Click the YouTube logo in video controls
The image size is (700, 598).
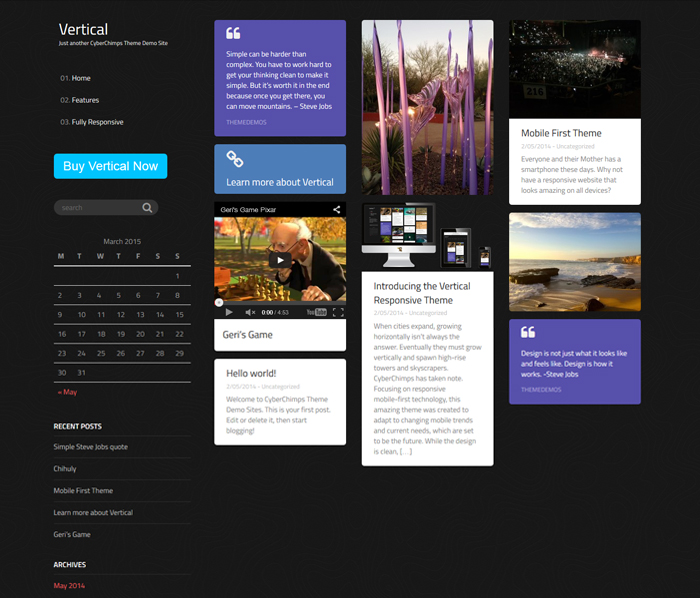tap(317, 312)
